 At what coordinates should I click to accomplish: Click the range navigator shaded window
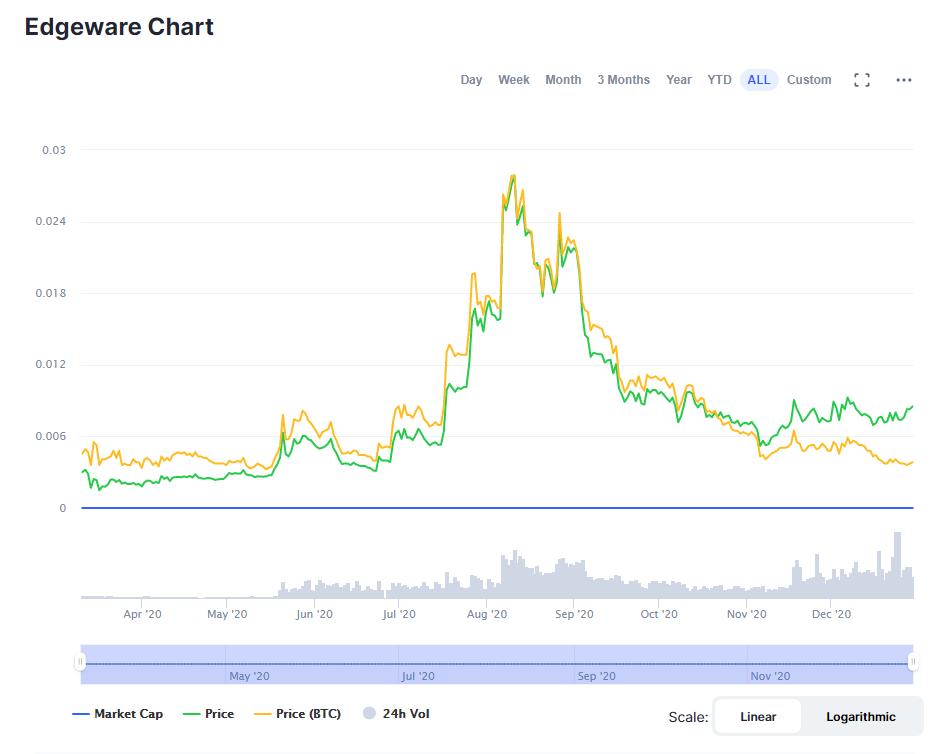[496, 664]
